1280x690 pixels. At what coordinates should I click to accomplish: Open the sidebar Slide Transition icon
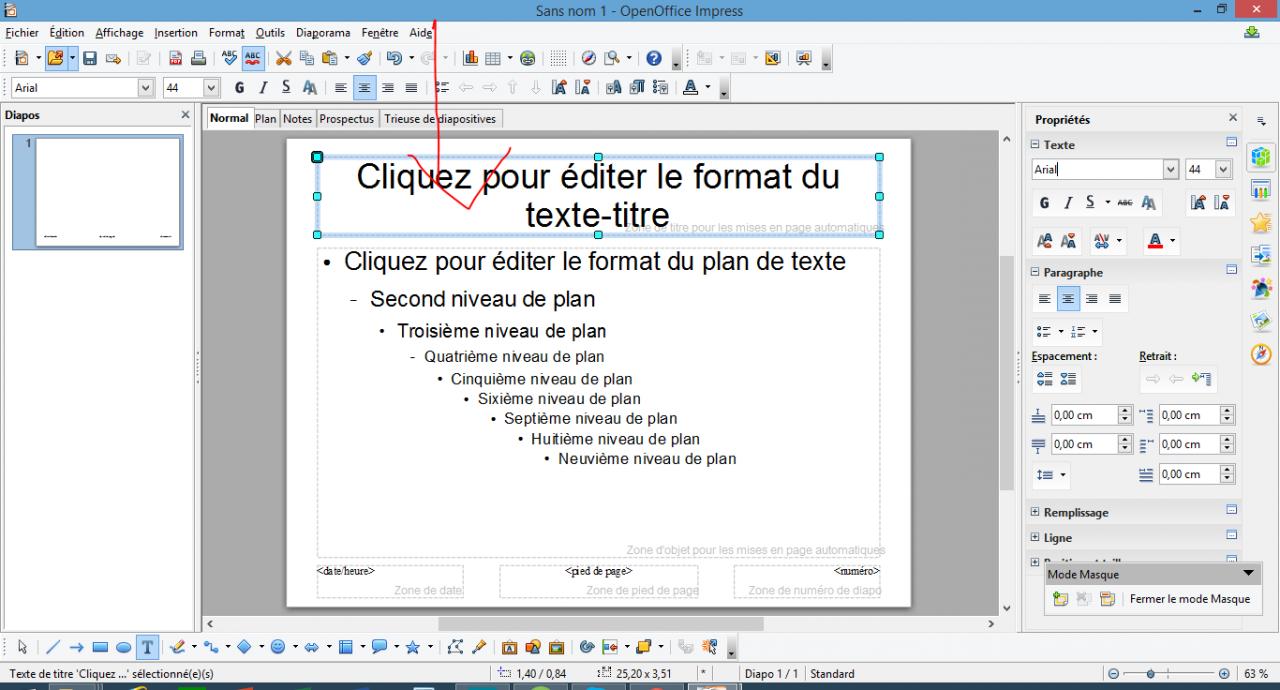tap(1261, 255)
